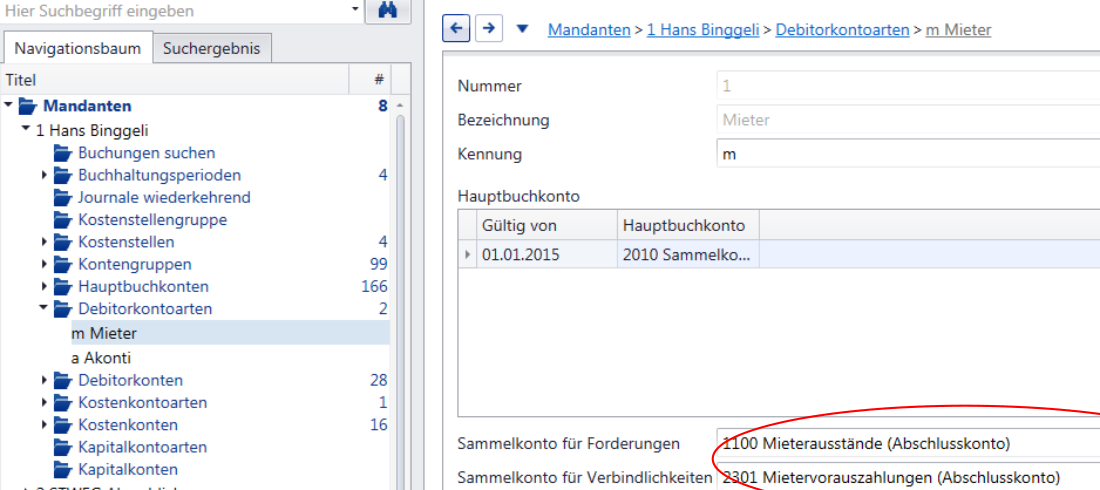This screenshot has height=490, width=1100.
Task: Open Journale wiederkehrend entry
Action: click(x=164, y=197)
